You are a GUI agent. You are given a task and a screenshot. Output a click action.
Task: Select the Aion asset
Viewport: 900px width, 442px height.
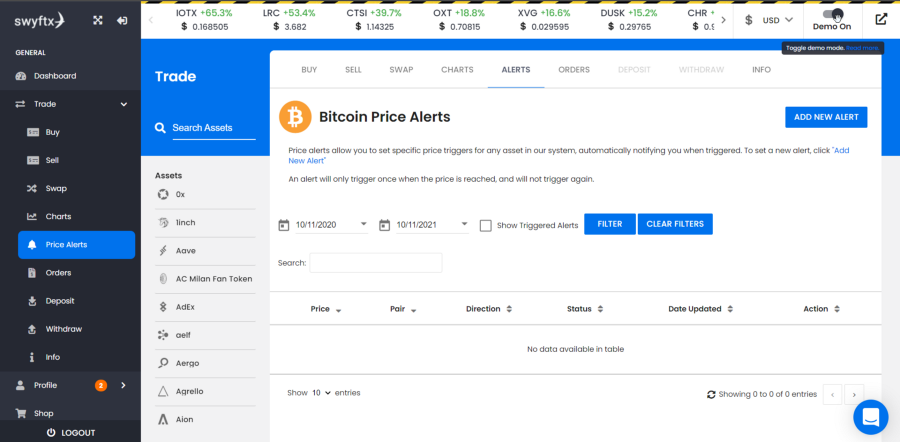point(205,420)
